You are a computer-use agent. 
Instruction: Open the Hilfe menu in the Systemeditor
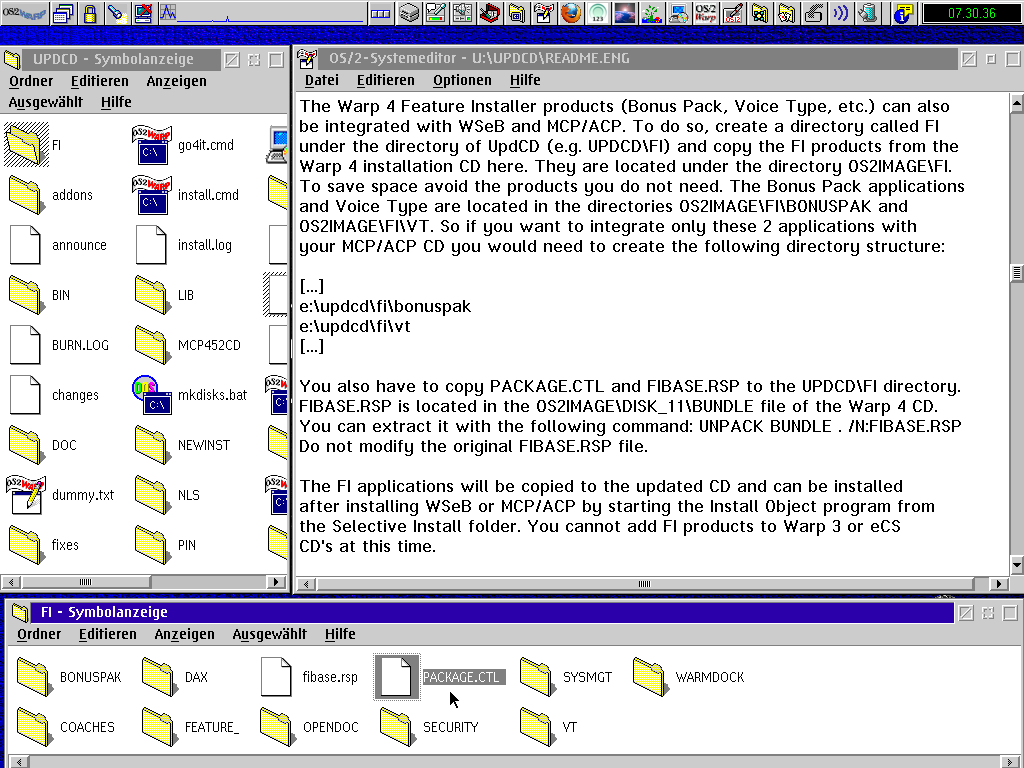(525, 80)
